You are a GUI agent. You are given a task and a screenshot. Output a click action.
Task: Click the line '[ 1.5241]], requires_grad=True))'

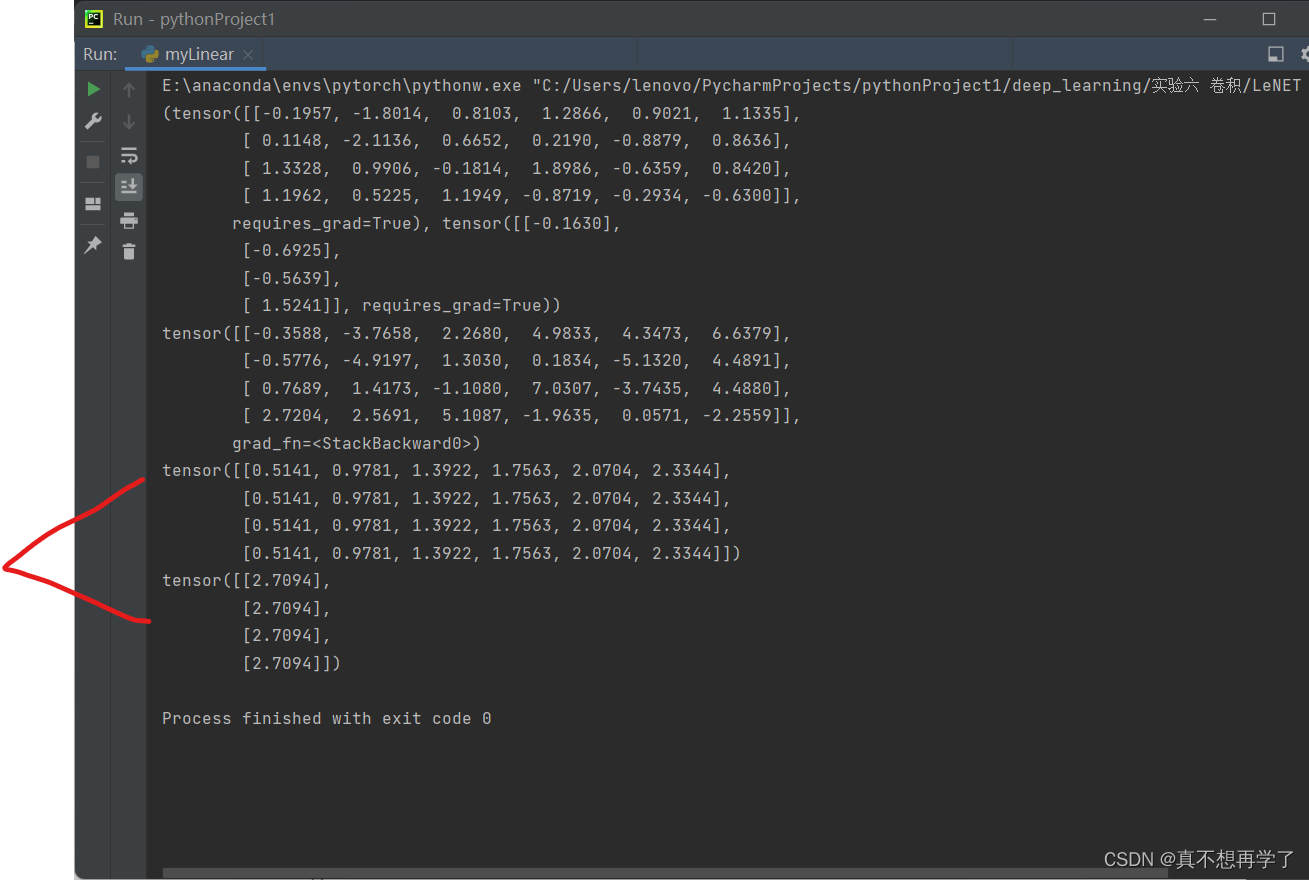402,305
